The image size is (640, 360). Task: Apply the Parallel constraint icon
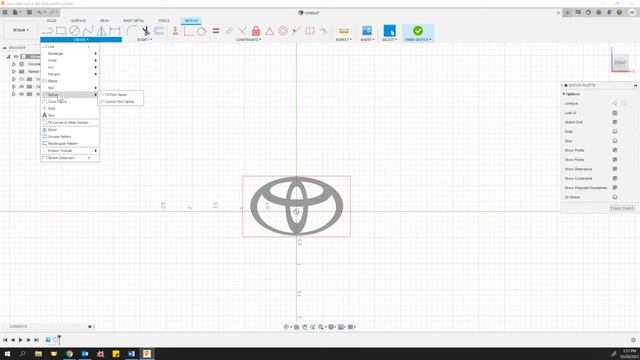229,31
